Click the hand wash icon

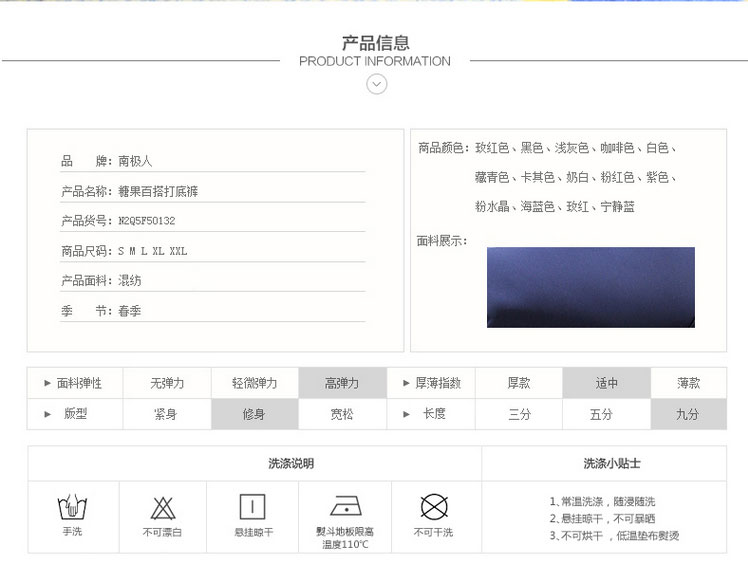(x=72, y=506)
